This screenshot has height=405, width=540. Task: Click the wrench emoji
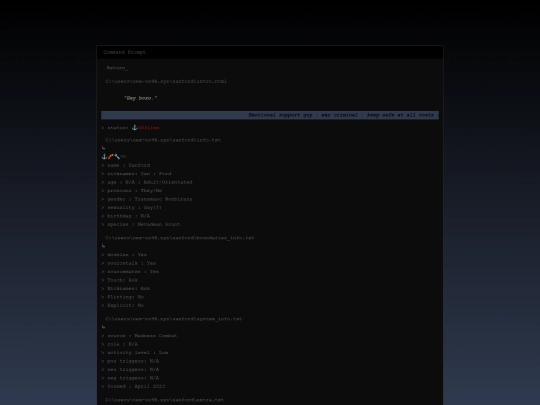[x=117, y=157]
